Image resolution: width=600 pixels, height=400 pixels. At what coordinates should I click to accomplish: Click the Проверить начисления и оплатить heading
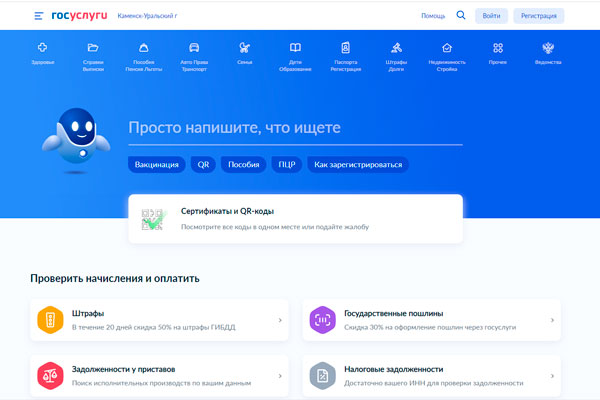[x=115, y=278]
